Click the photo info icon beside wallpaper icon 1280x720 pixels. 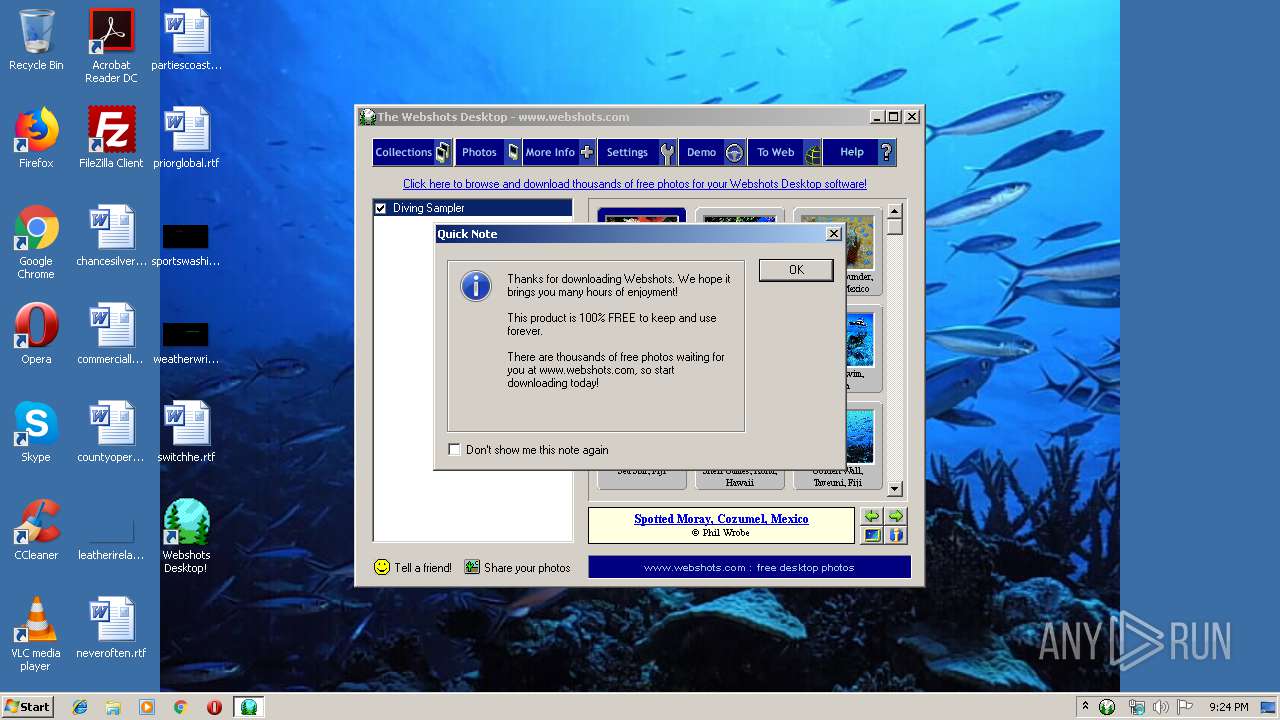pos(896,535)
